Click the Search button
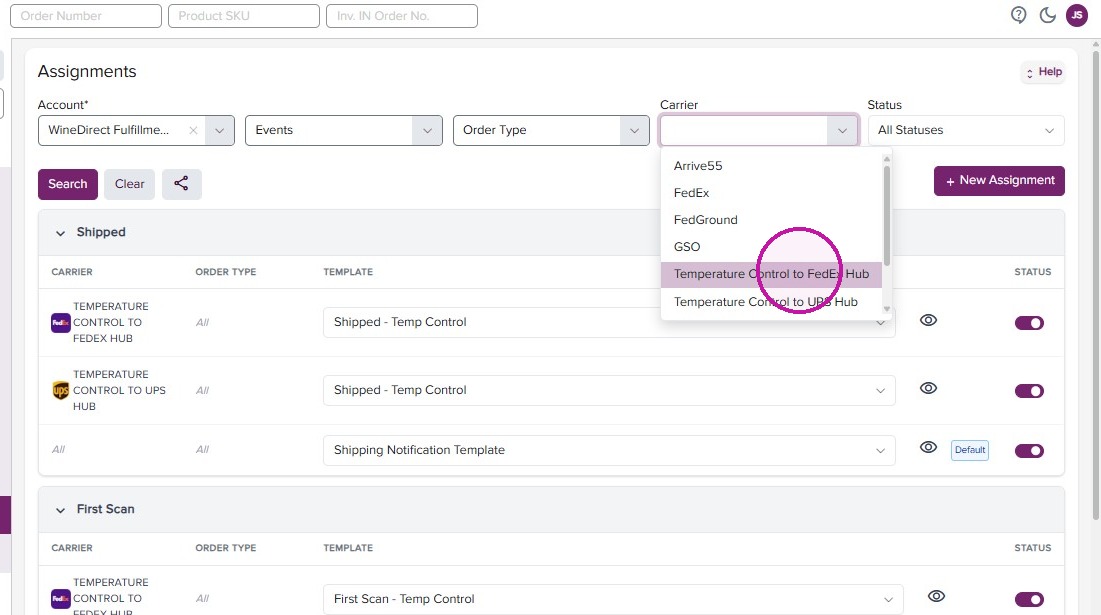Screen dimensions: 1101x615 click(x=68, y=184)
